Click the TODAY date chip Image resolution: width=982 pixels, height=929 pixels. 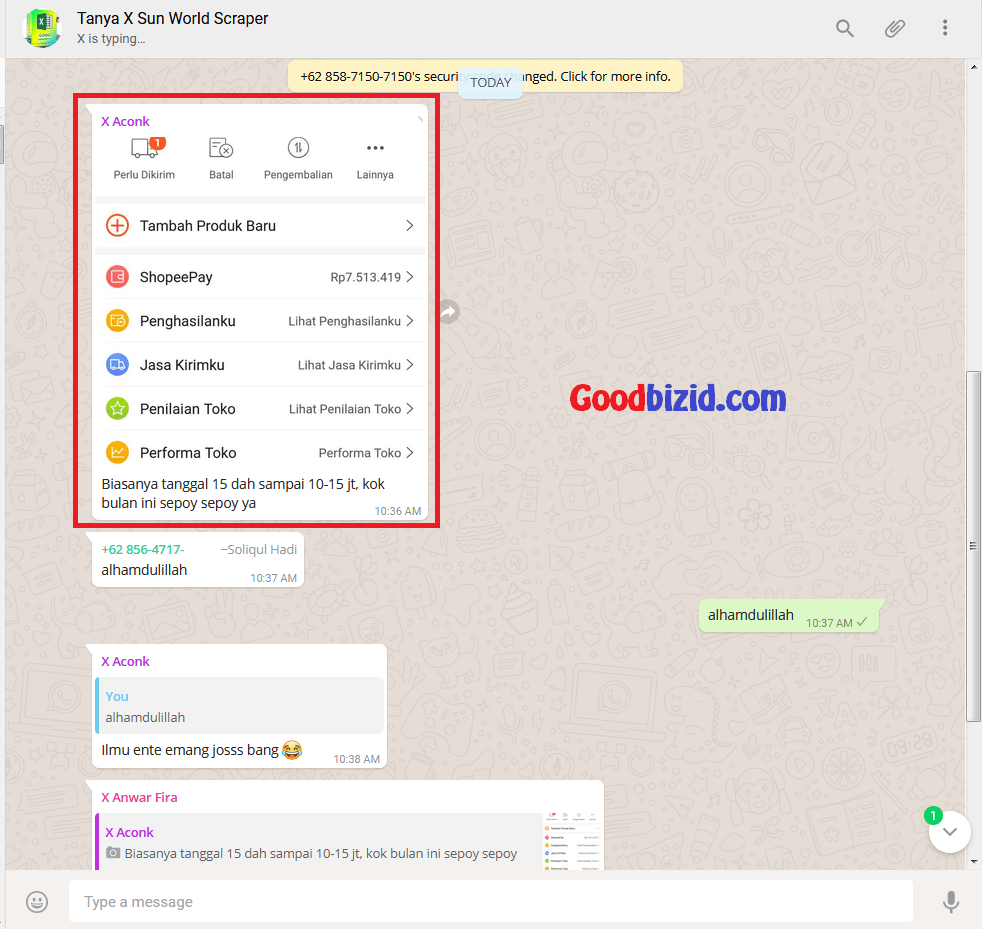[490, 83]
